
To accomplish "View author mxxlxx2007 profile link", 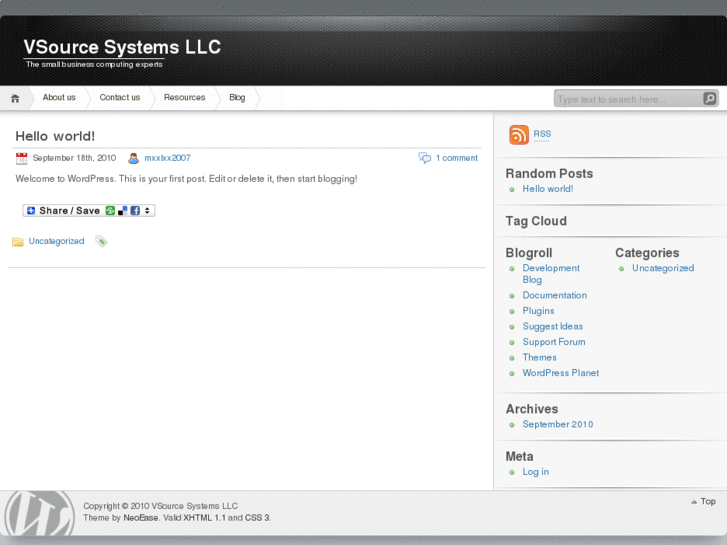I will (x=167, y=158).
